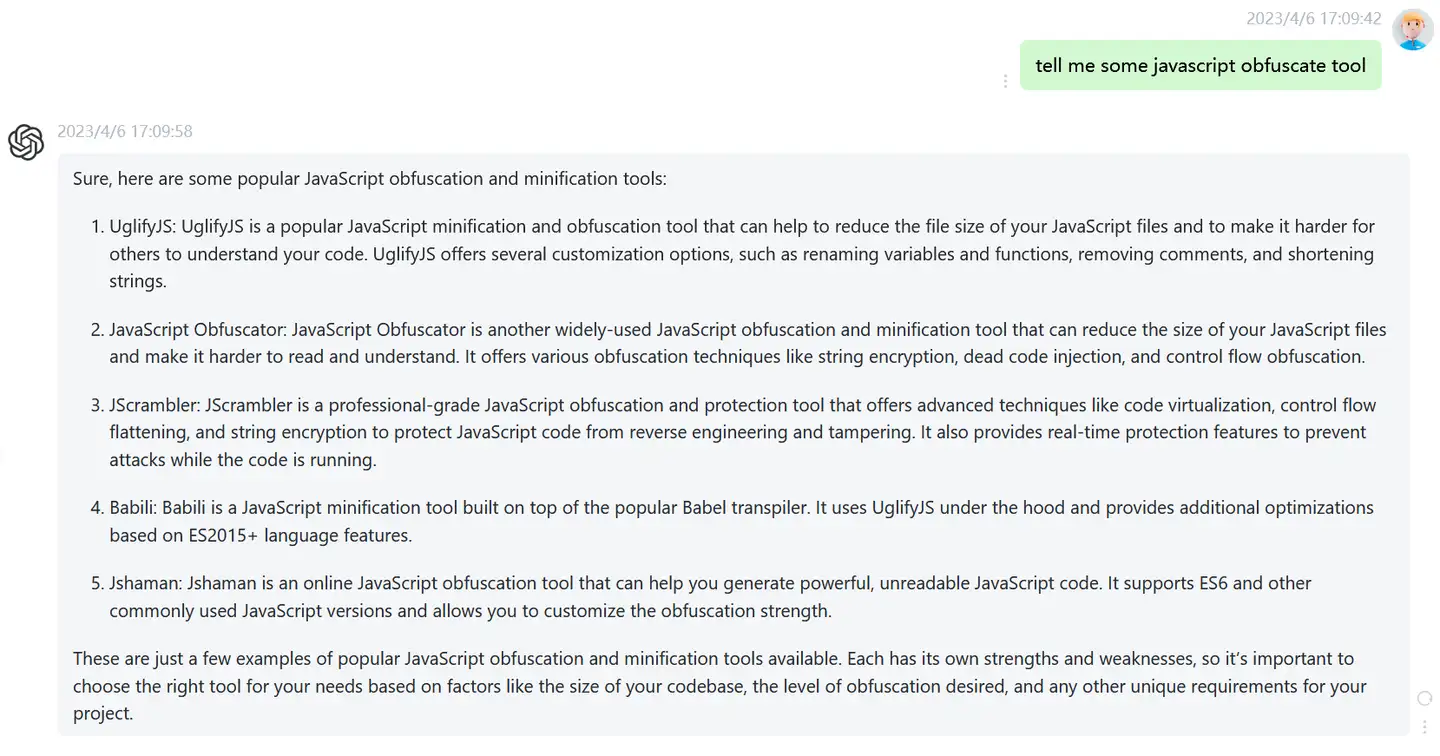
Task: Click the green user message bubble
Action: coord(1200,66)
